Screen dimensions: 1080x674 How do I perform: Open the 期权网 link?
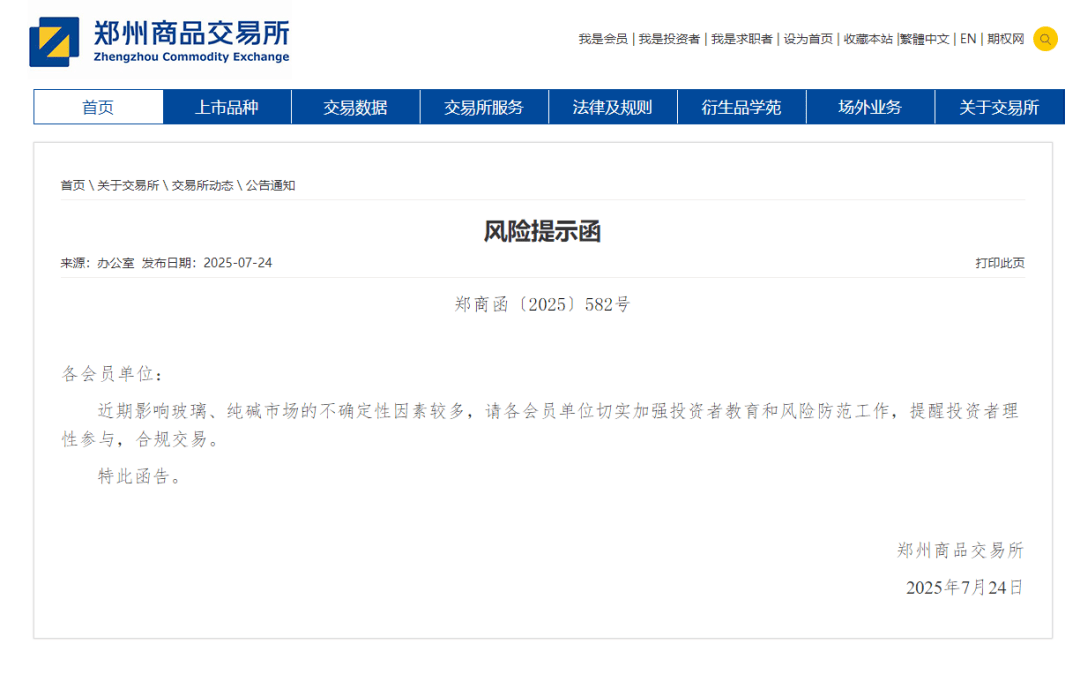point(1006,39)
